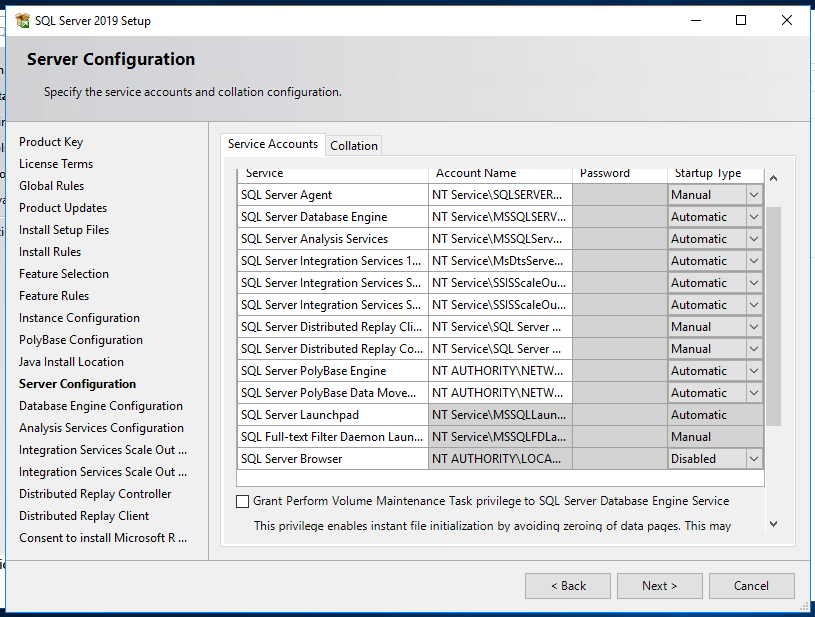The image size is (815, 617).
Task: Click Password field for SQL Server Database Engine
Action: click(x=619, y=217)
